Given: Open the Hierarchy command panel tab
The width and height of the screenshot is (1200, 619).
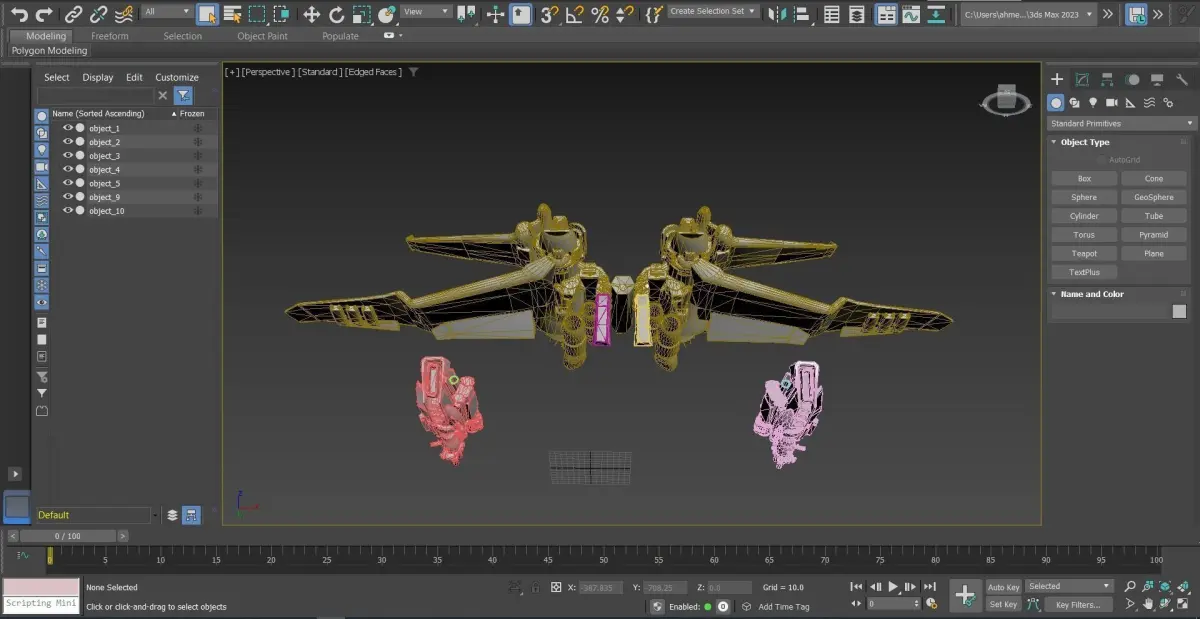Looking at the screenshot, I should click(1107, 79).
